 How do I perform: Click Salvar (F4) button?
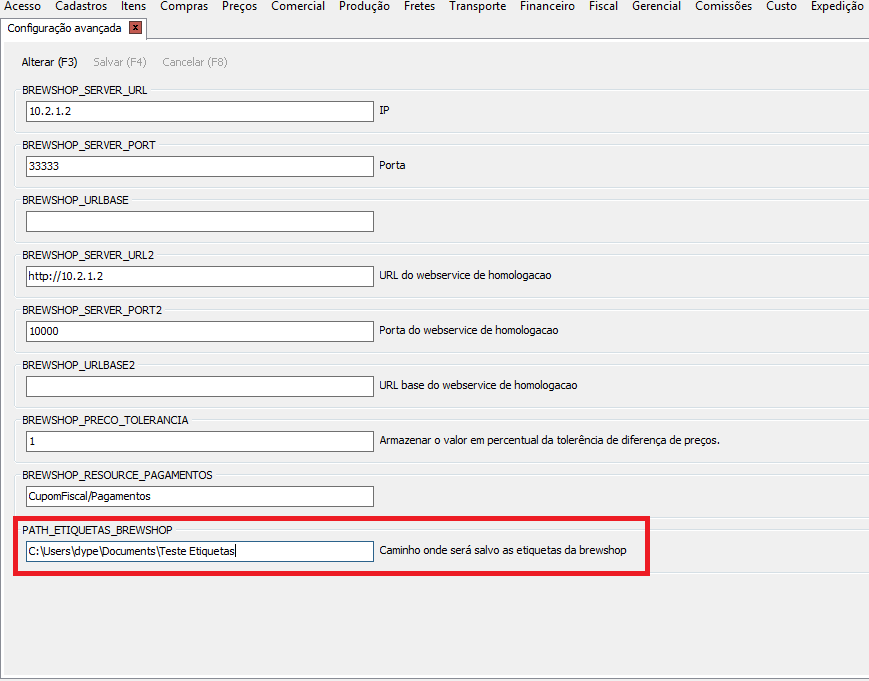click(x=120, y=62)
